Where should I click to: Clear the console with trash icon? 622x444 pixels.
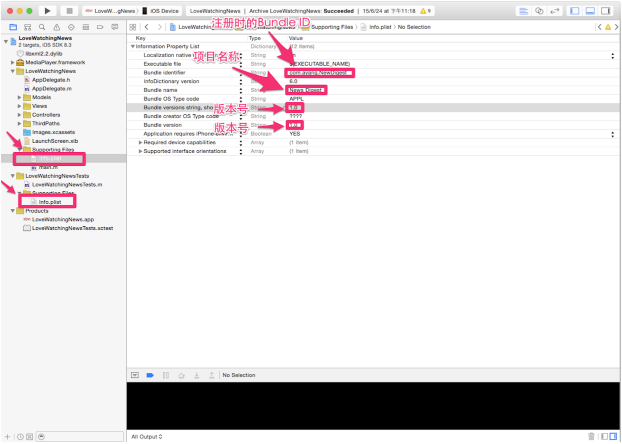coord(591,436)
